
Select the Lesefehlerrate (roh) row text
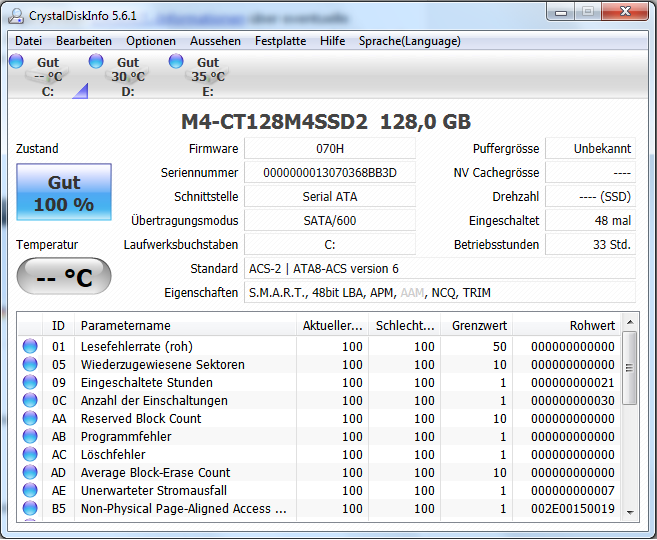click(137, 346)
